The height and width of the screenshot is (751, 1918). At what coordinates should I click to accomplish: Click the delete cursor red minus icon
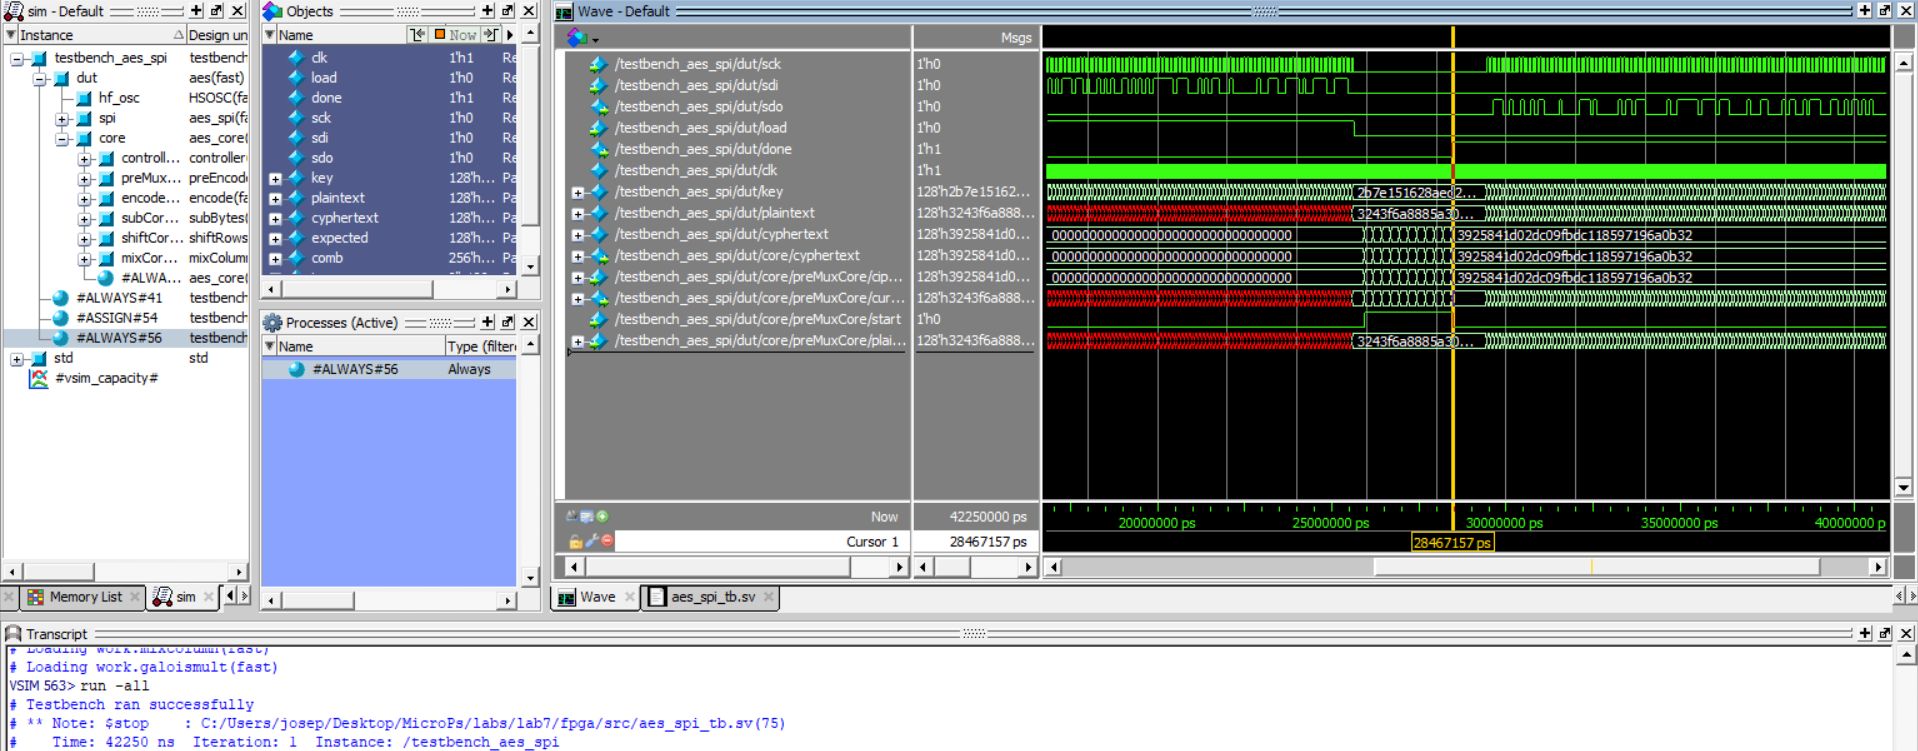point(607,541)
